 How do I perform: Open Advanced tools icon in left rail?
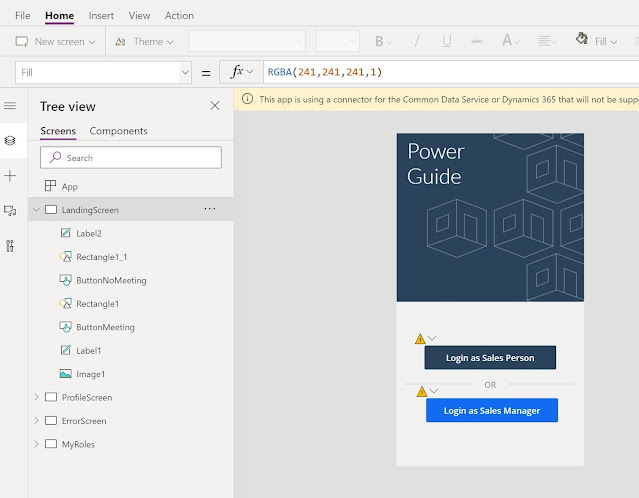[10, 246]
